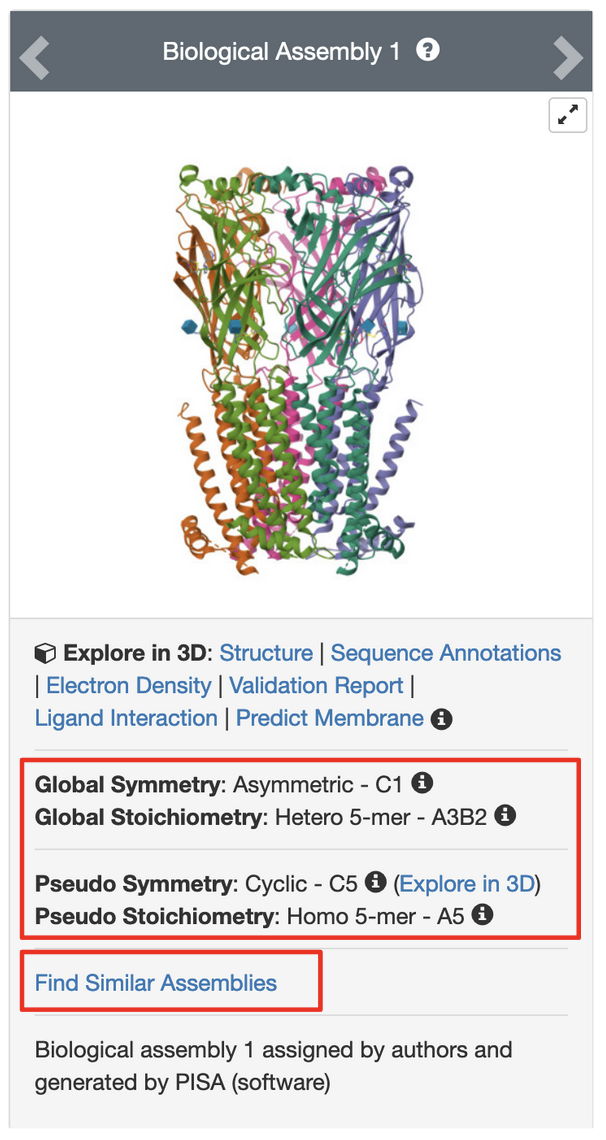The width and height of the screenshot is (606, 1140).
Task: Open Structure in 3D viewer
Action: [266, 653]
